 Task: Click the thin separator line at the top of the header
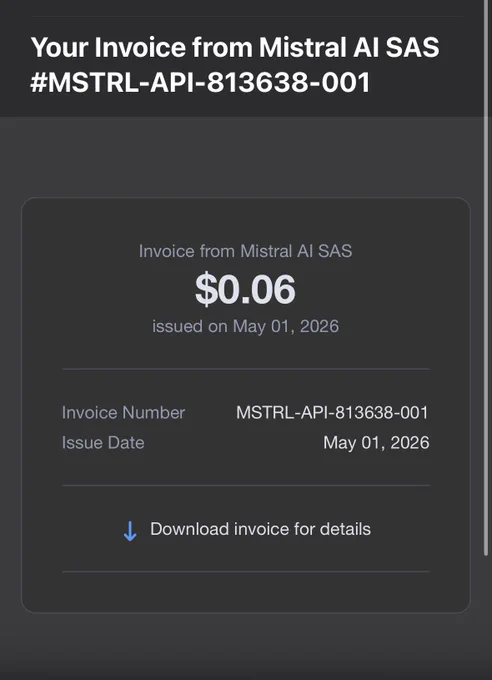point(246,16)
